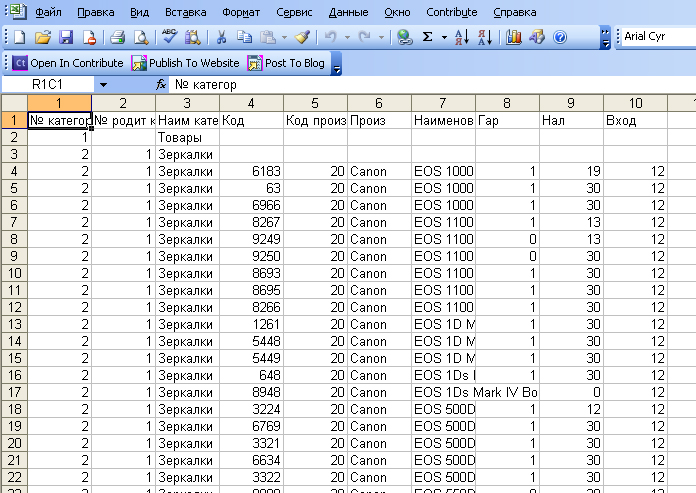This screenshot has width=696, height=493.
Task: Open the Правка menu
Action: point(96,12)
